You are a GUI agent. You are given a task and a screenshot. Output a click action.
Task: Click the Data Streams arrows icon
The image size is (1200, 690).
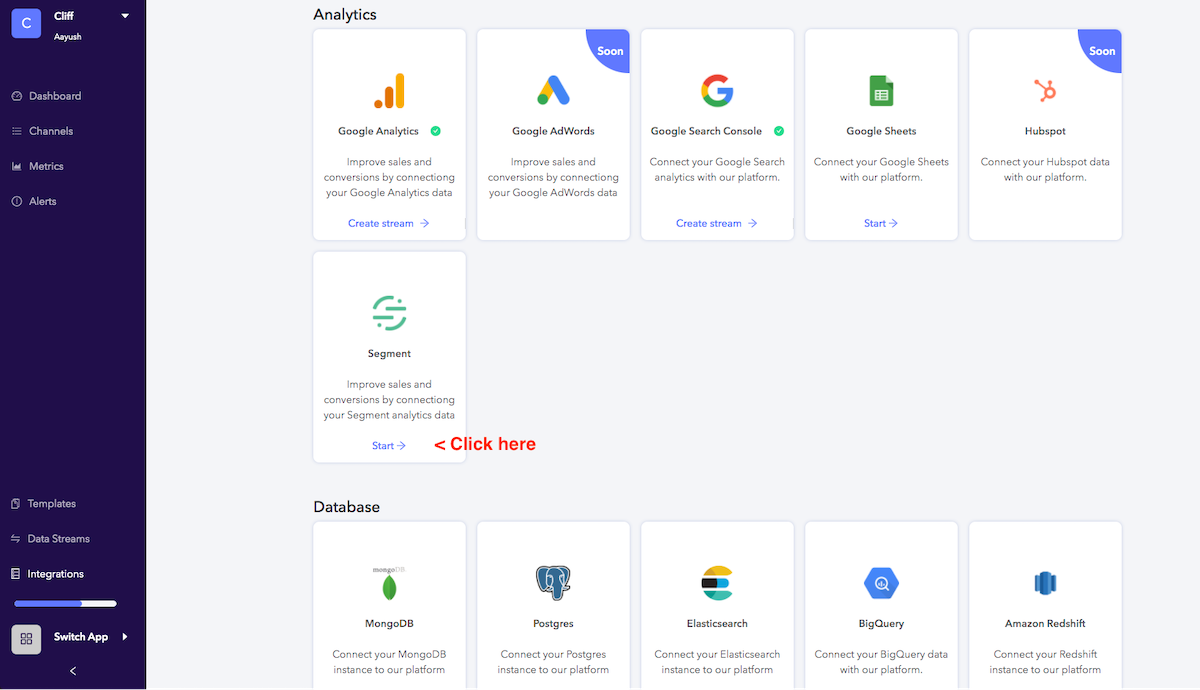(16, 539)
